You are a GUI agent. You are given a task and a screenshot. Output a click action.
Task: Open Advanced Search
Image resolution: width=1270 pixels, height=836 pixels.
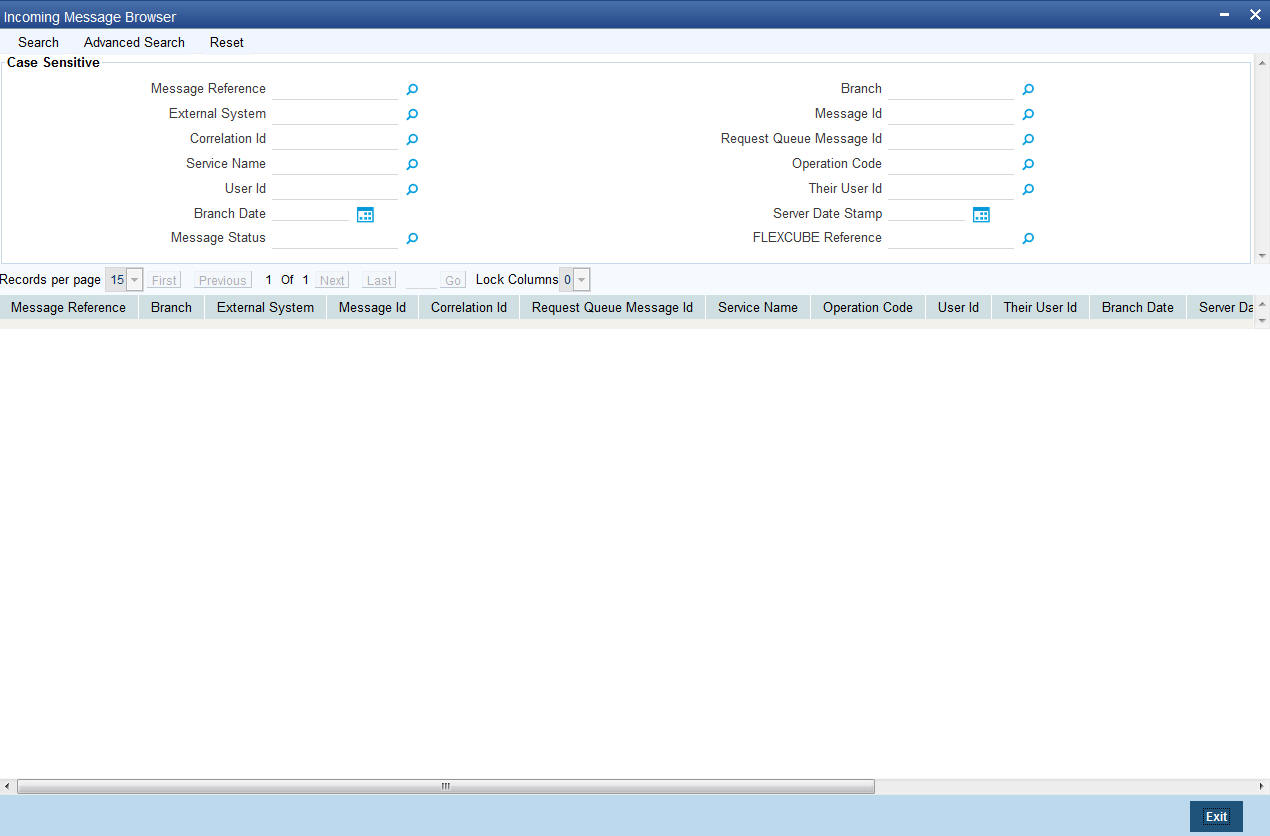134,42
